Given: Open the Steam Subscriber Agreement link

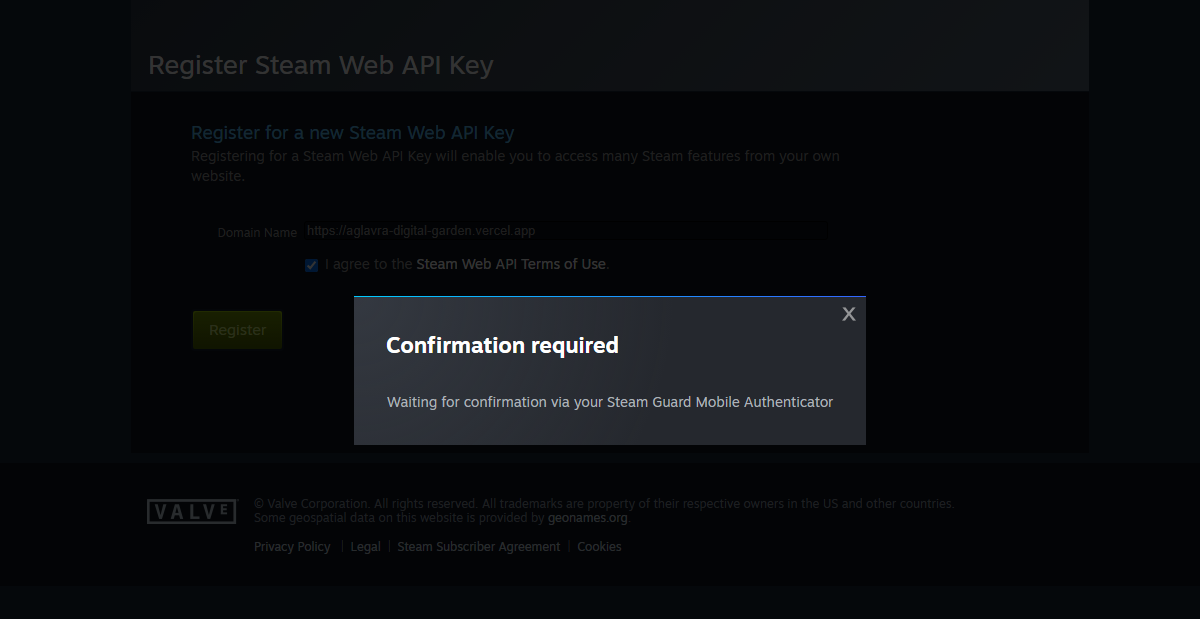Looking at the screenshot, I should pyautogui.click(x=479, y=547).
